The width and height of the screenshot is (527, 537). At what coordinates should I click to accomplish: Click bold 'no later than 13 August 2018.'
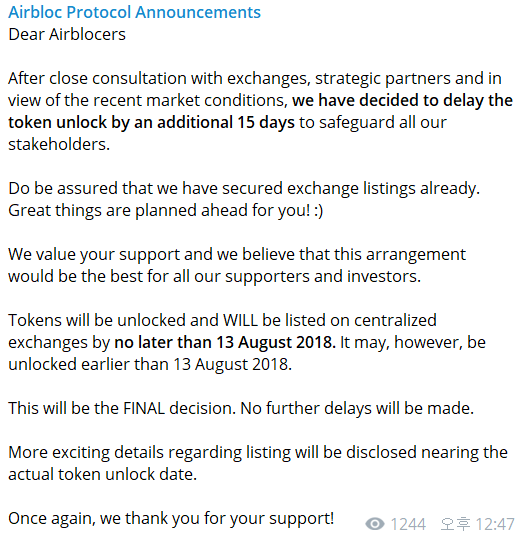click(225, 342)
